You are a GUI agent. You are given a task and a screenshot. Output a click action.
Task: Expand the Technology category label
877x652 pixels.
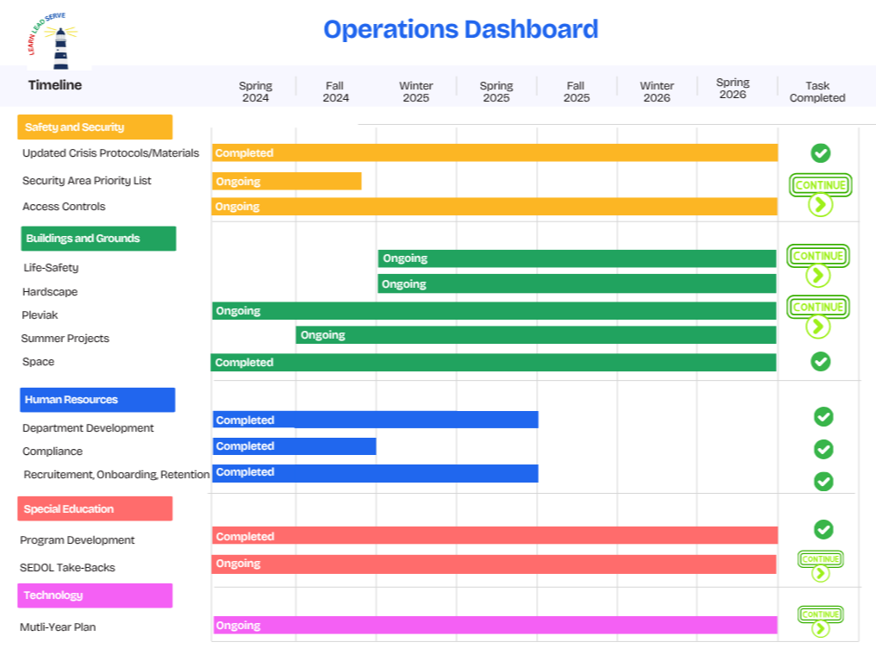pyautogui.click(x=95, y=596)
